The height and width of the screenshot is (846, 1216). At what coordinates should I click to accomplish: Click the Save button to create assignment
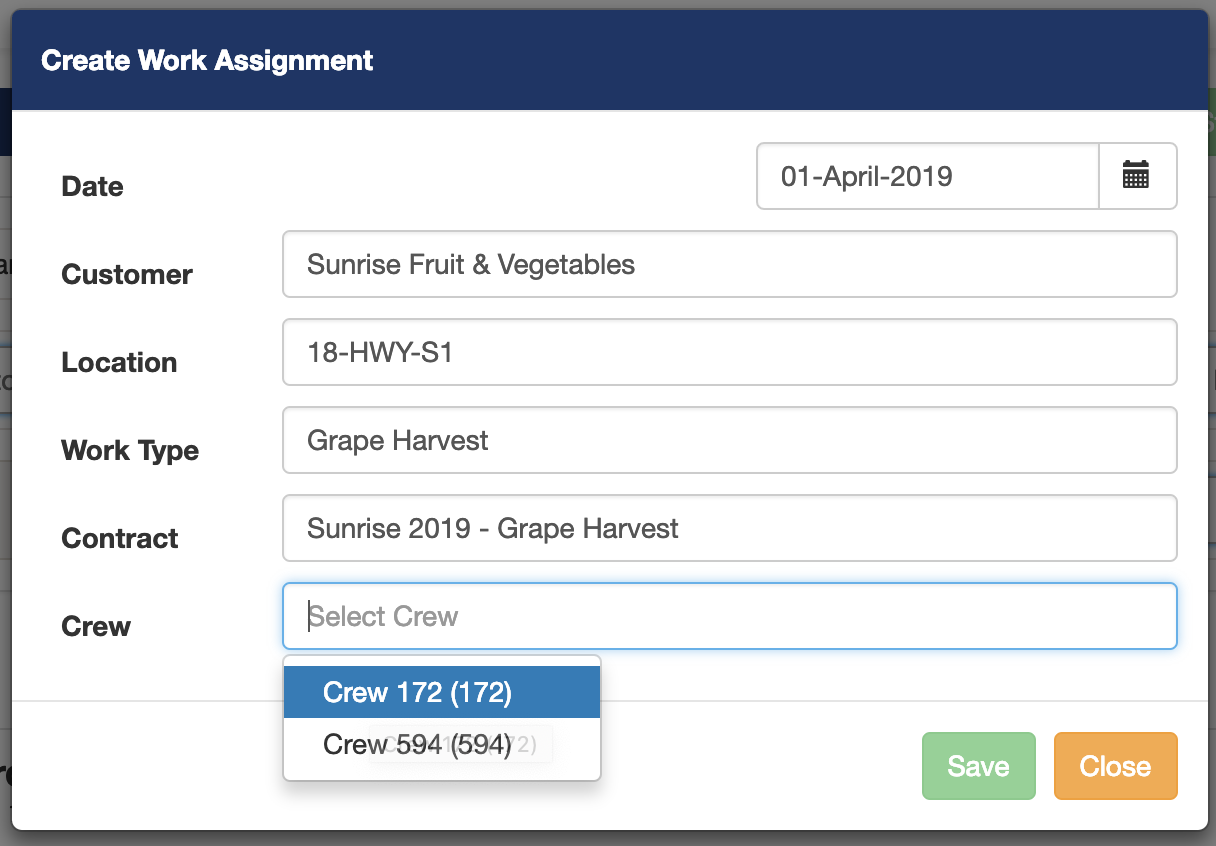click(978, 766)
